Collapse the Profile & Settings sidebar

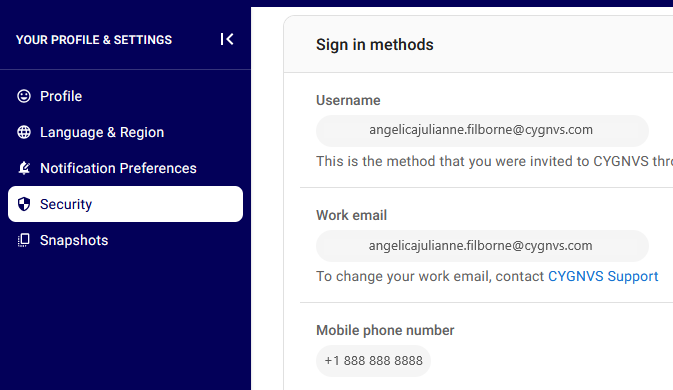227,39
